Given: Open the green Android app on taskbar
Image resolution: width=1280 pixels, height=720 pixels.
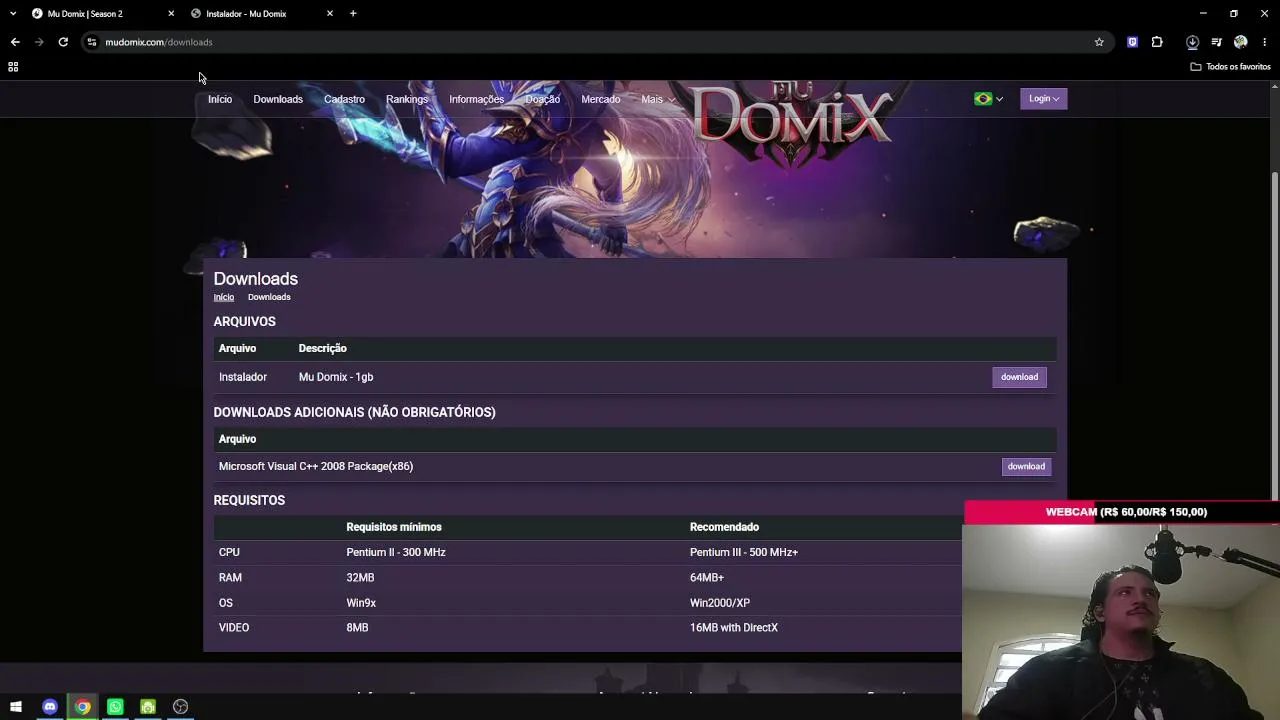Looking at the screenshot, I should pyautogui.click(x=148, y=707).
